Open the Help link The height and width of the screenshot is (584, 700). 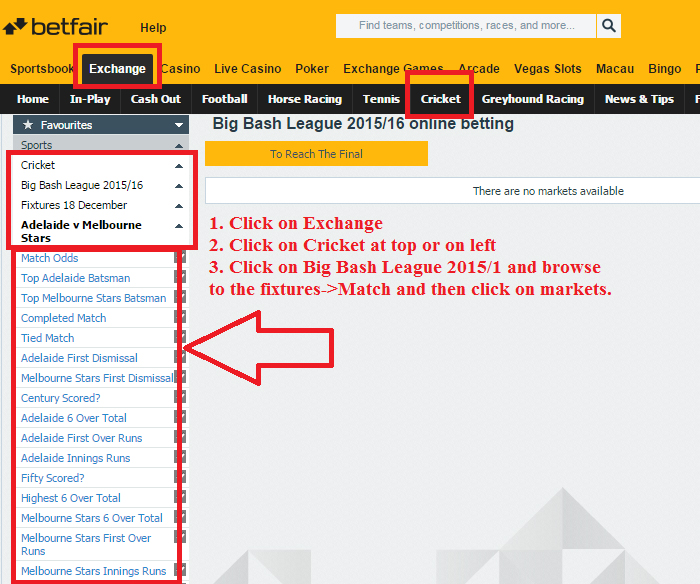coord(153,28)
